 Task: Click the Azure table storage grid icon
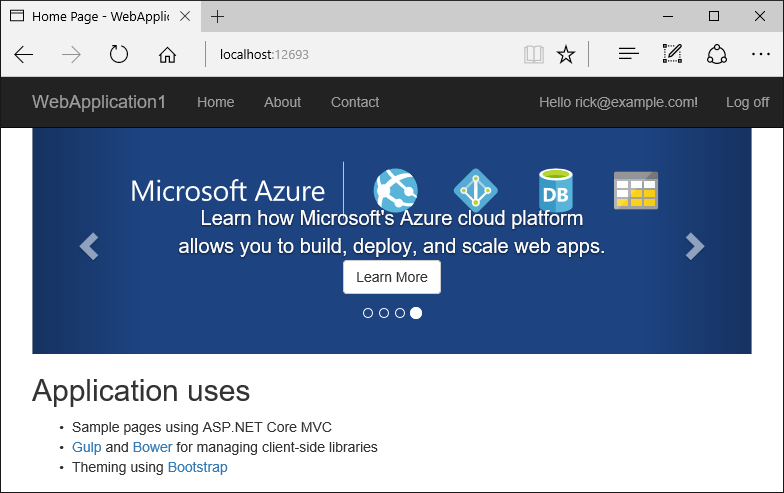[636, 190]
